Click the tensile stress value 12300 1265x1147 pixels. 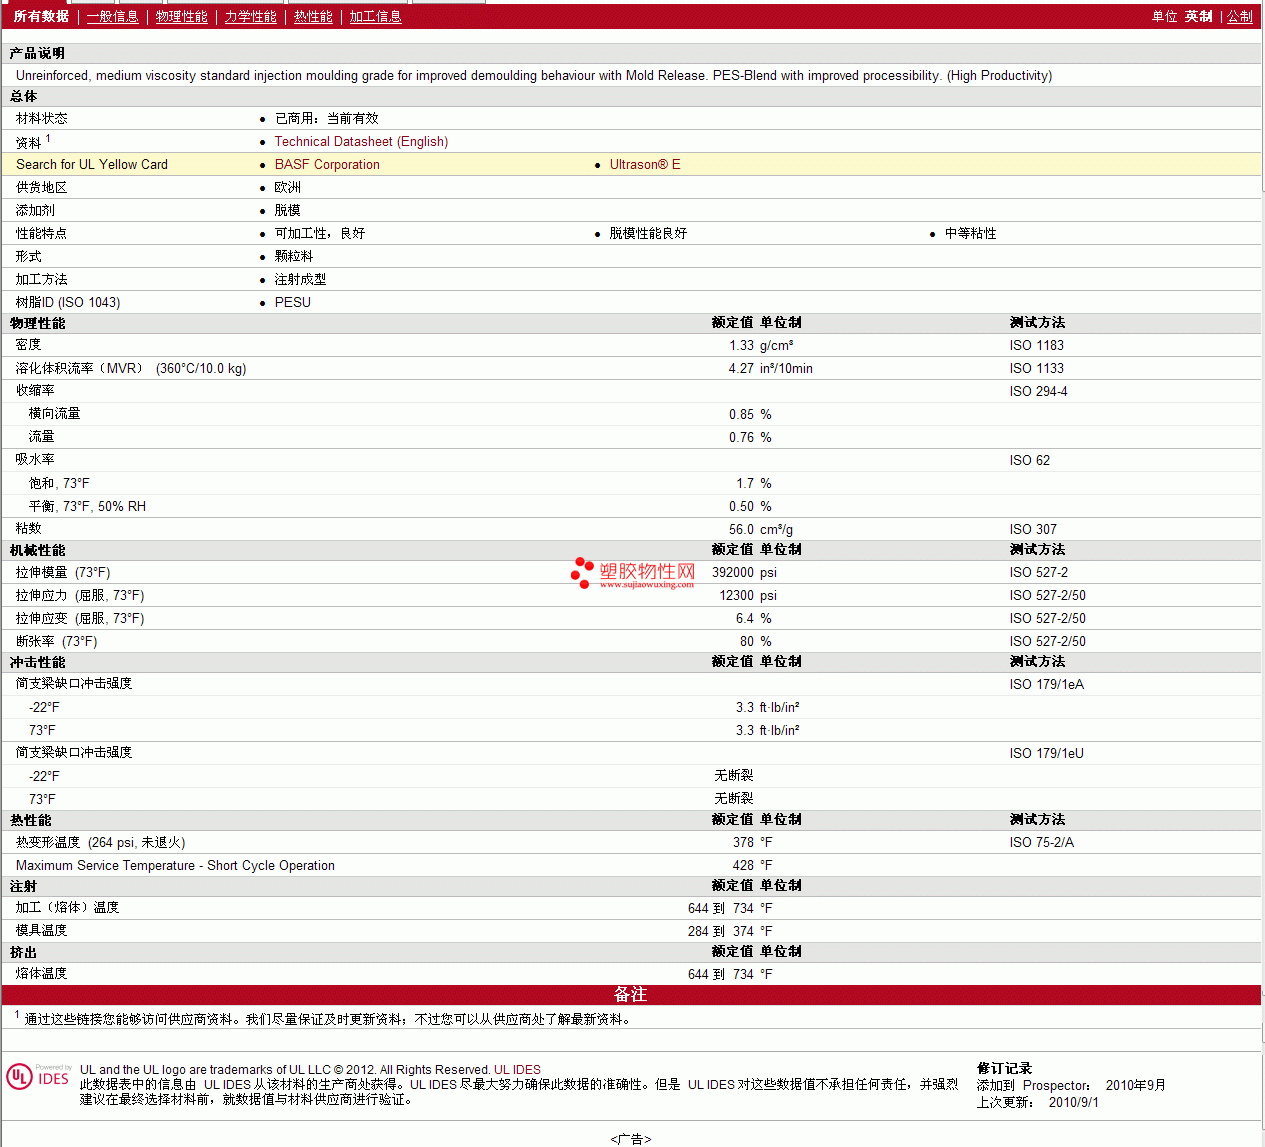click(x=737, y=596)
